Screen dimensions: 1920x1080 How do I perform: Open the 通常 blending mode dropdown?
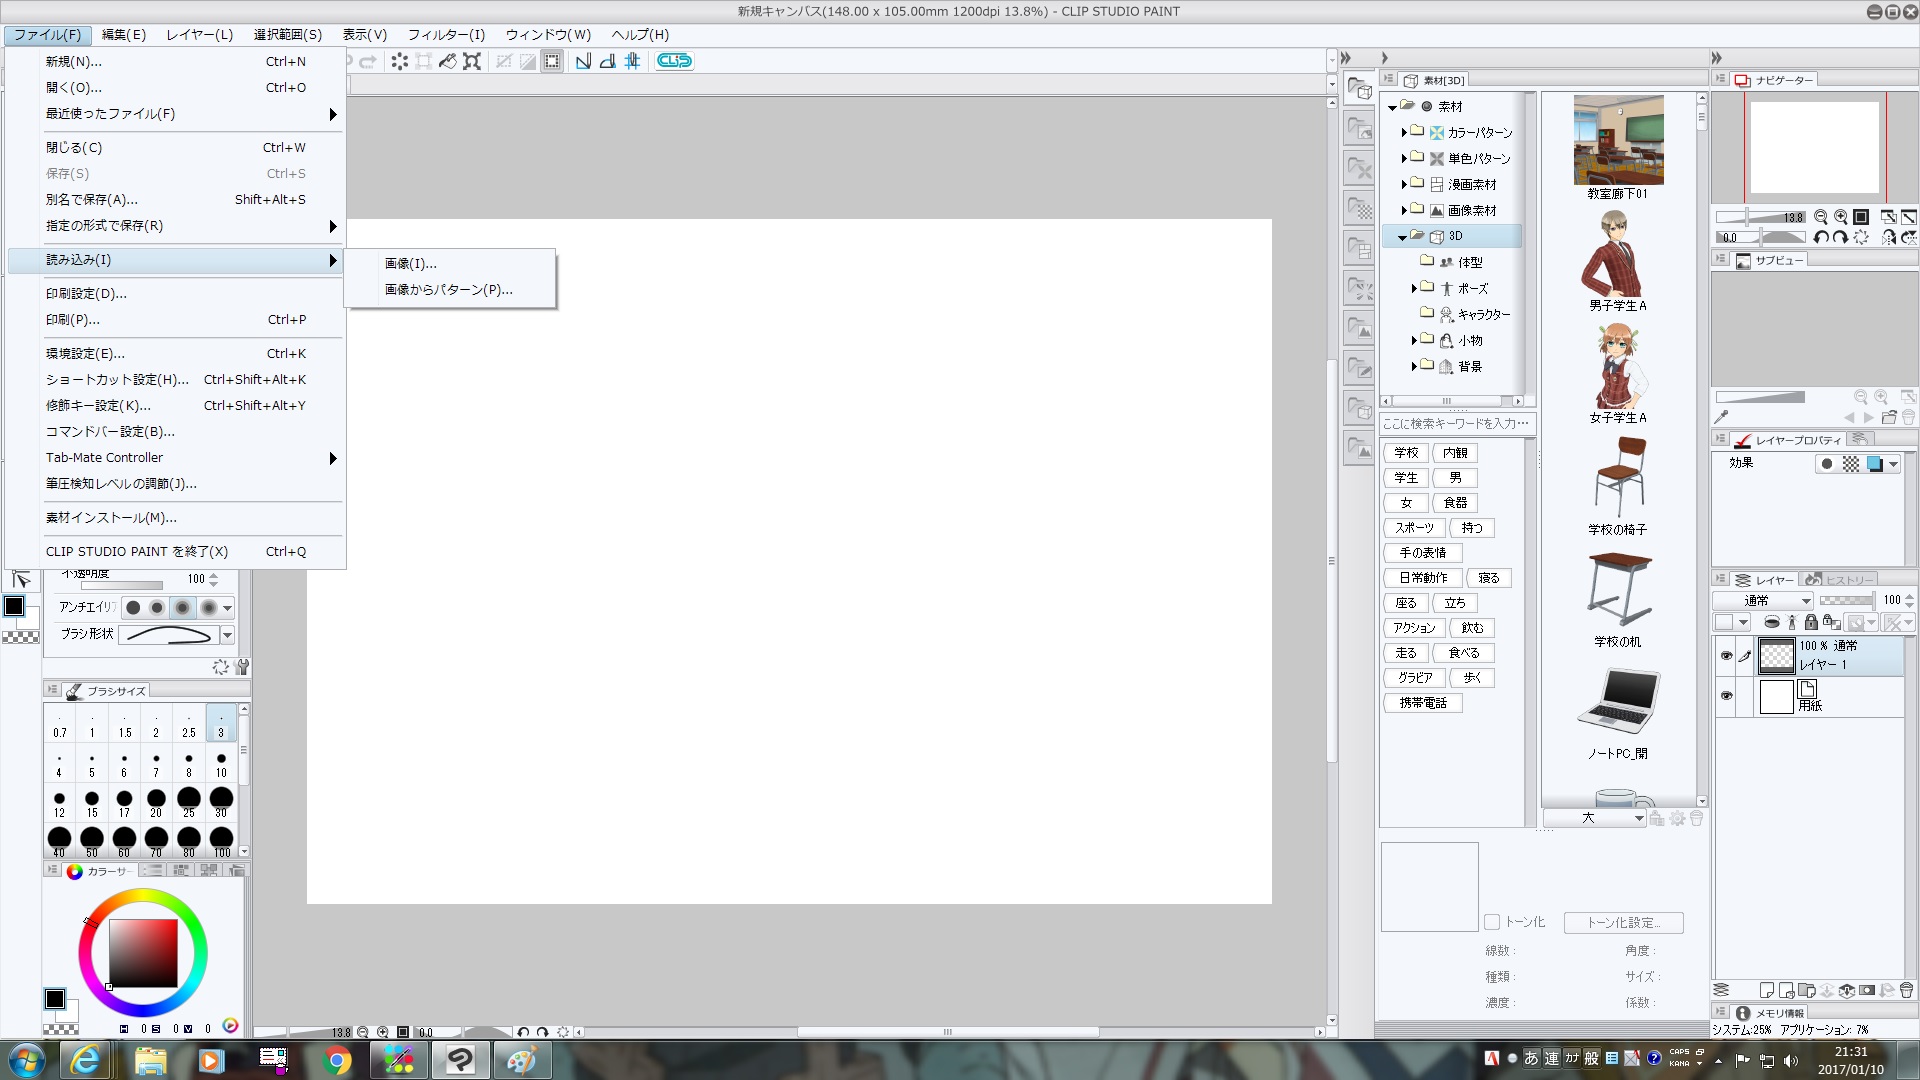click(x=1762, y=600)
